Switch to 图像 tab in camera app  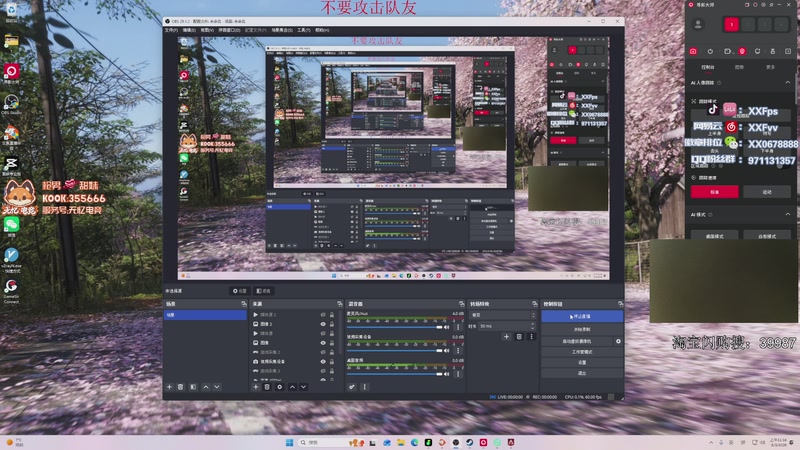(x=739, y=67)
